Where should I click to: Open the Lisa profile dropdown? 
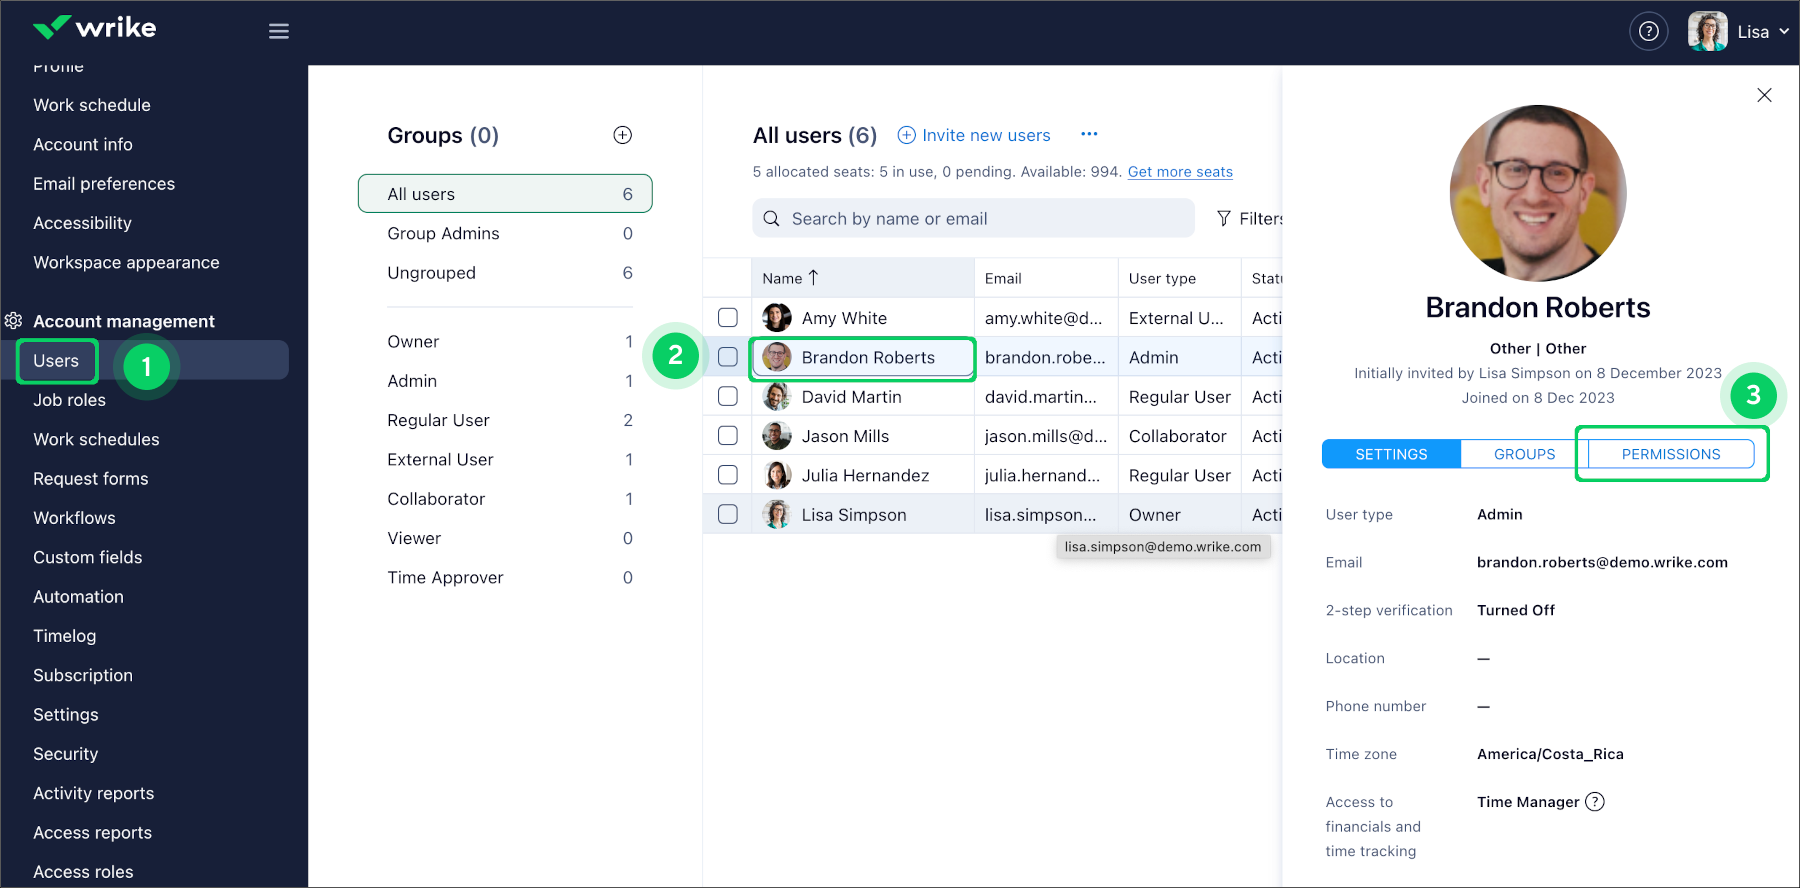[x=1753, y=32]
